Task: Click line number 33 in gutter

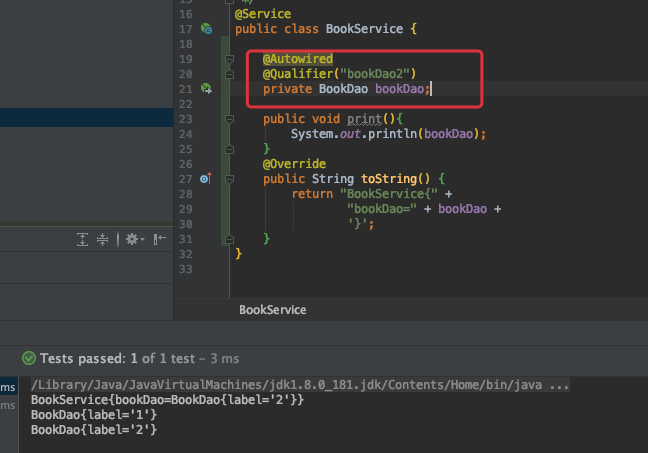Action: (x=186, y=269)
